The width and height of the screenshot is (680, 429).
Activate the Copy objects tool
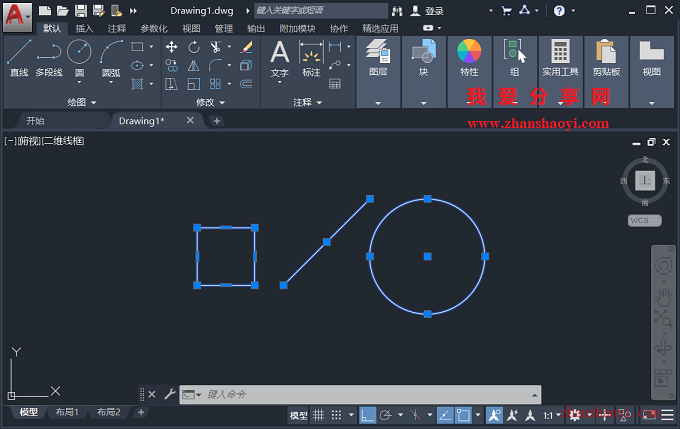coord(171,65)
